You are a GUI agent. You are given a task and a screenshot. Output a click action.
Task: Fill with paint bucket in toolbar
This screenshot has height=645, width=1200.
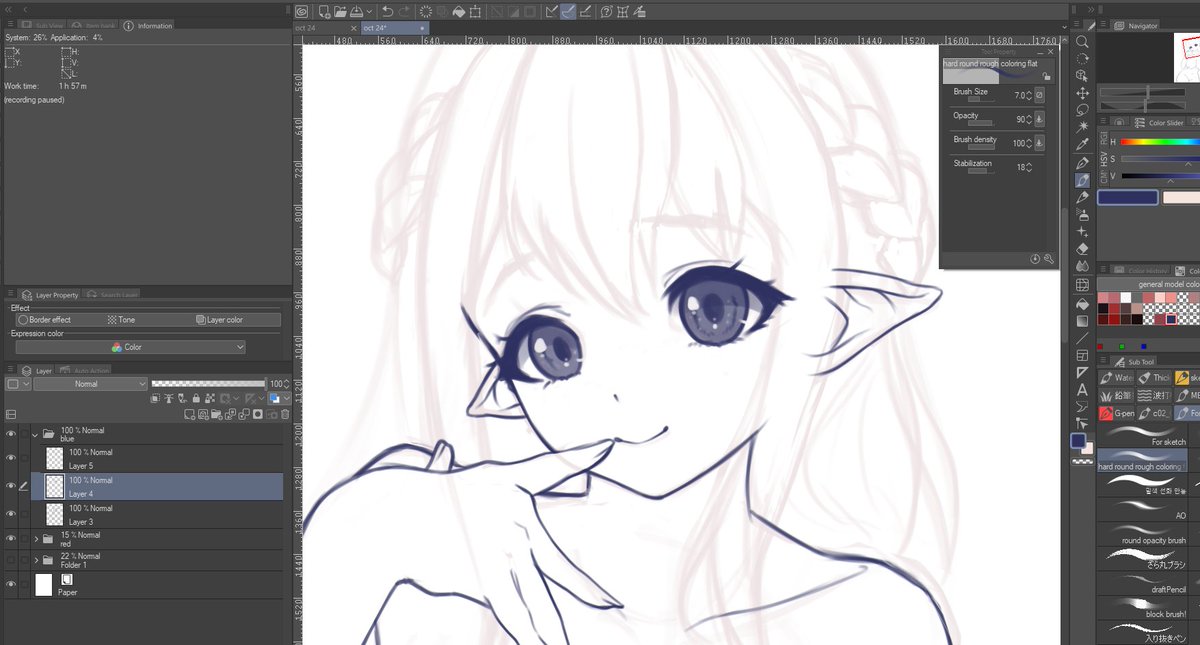tap(459, 12)
